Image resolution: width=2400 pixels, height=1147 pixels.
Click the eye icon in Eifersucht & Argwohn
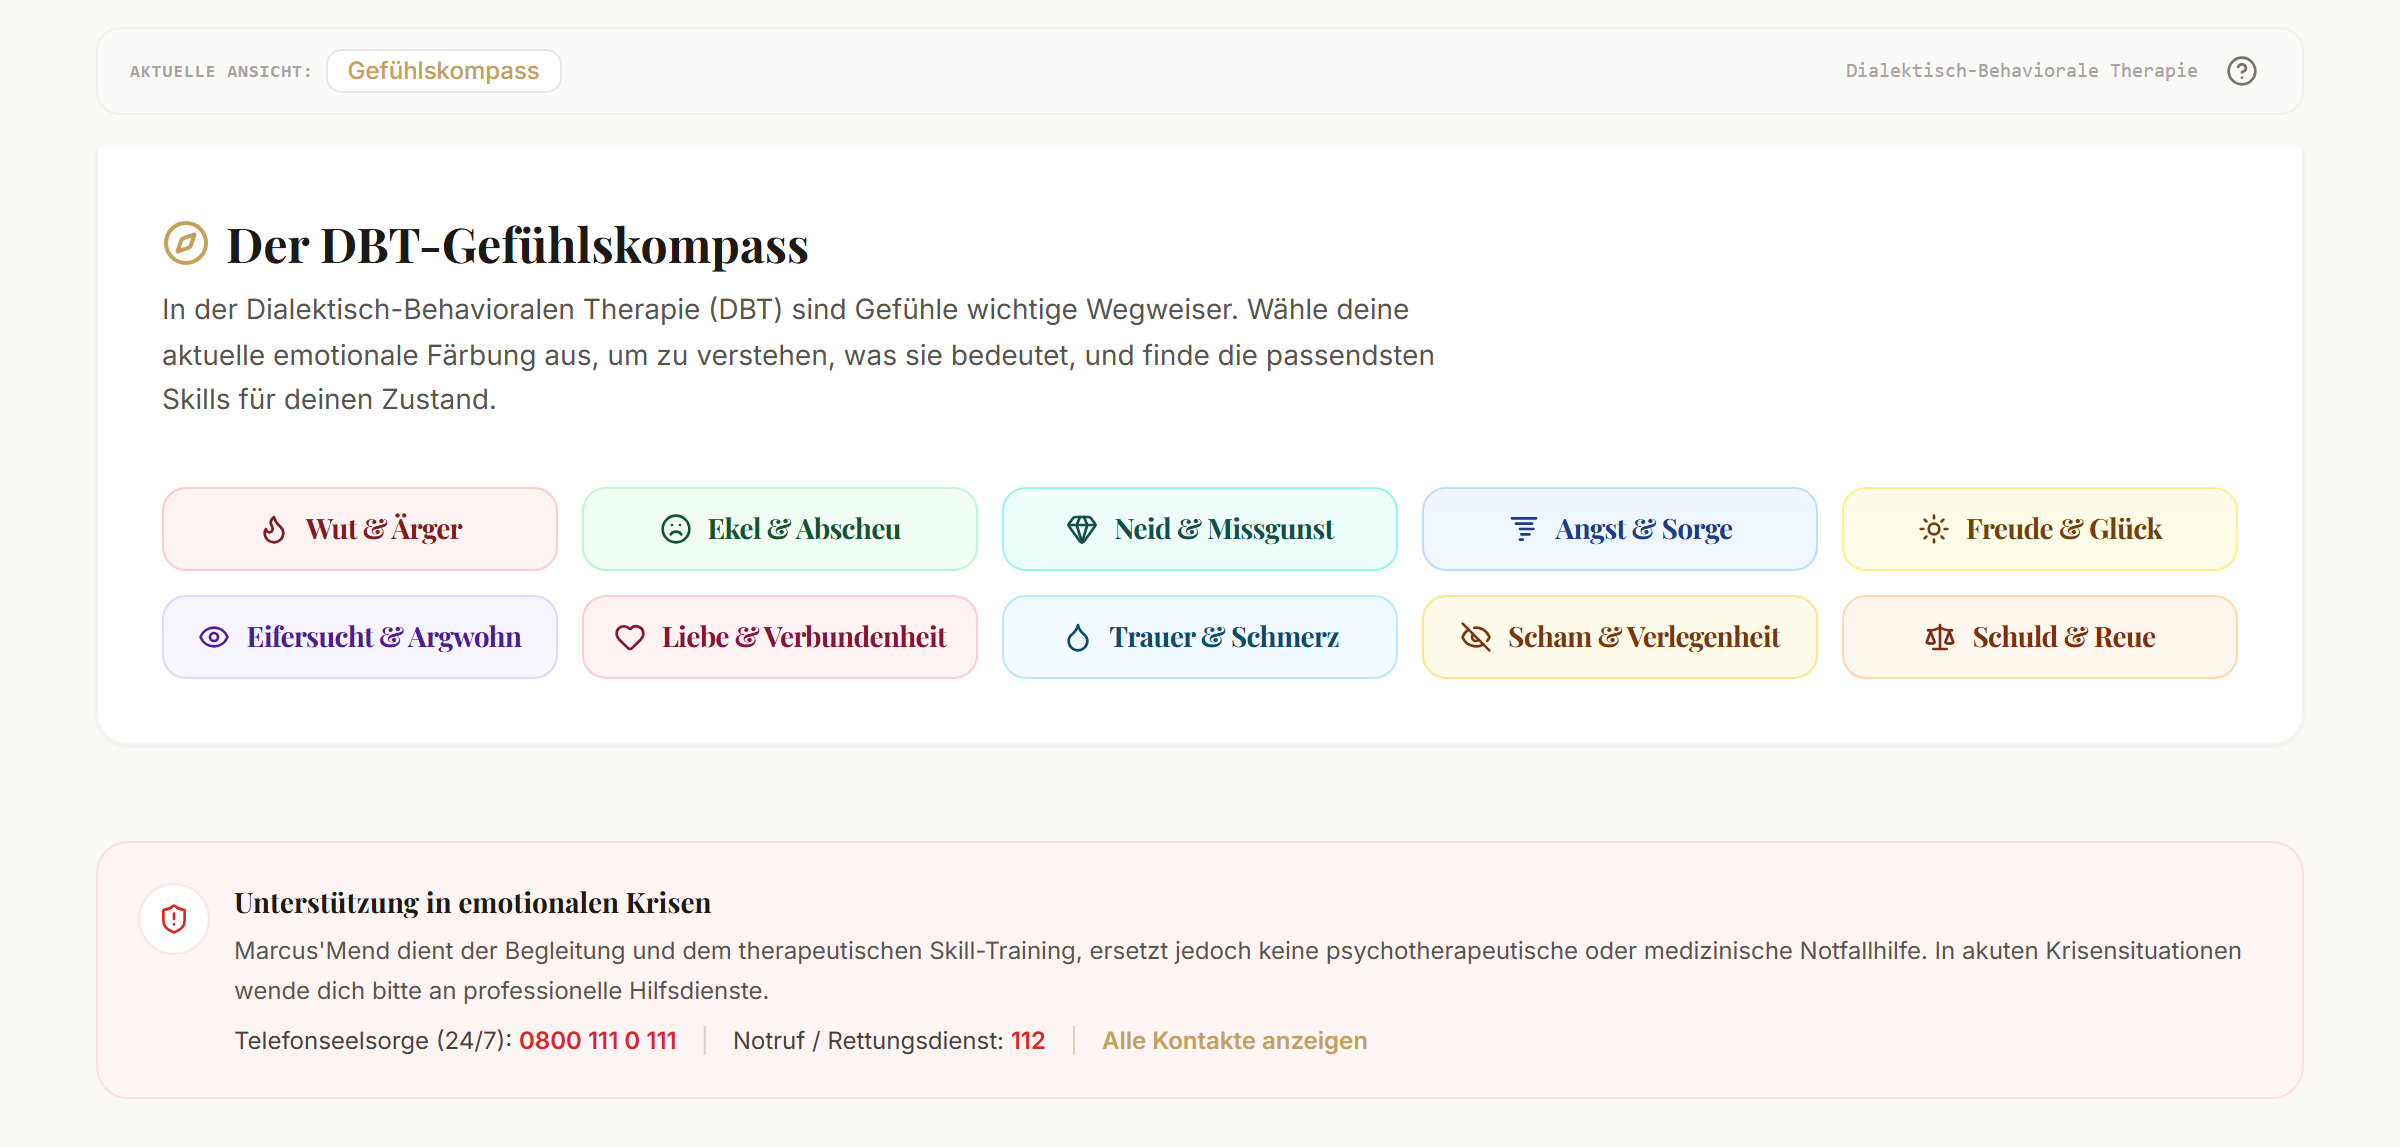coord(214,637)
